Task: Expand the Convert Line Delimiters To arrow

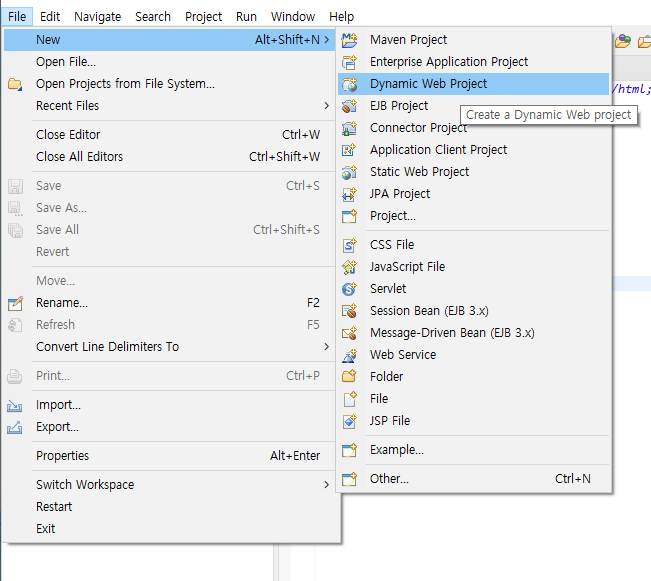Action: (x=327, y=347)
